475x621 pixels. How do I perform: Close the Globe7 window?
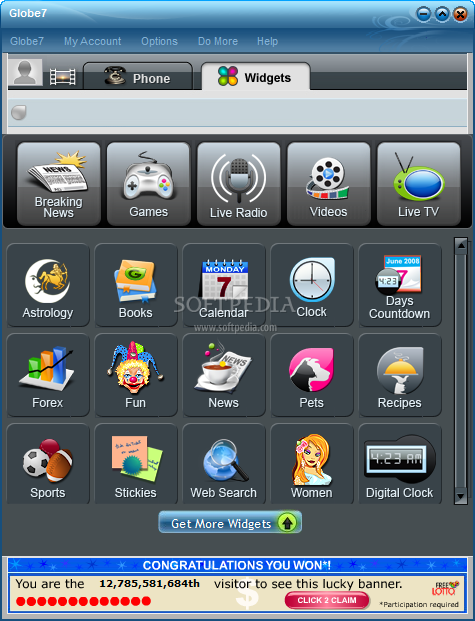460,15
